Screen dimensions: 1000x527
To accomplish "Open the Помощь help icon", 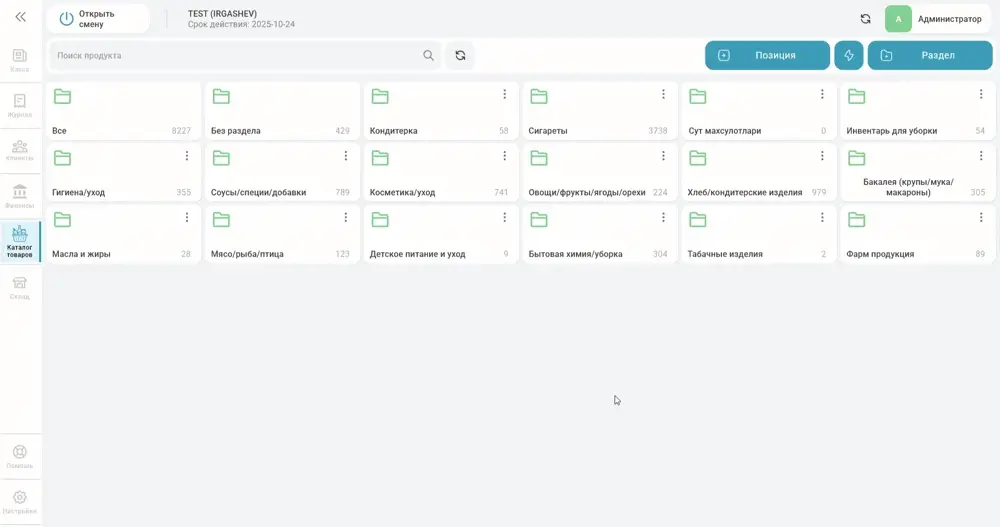I will click(x=20, y=457).
